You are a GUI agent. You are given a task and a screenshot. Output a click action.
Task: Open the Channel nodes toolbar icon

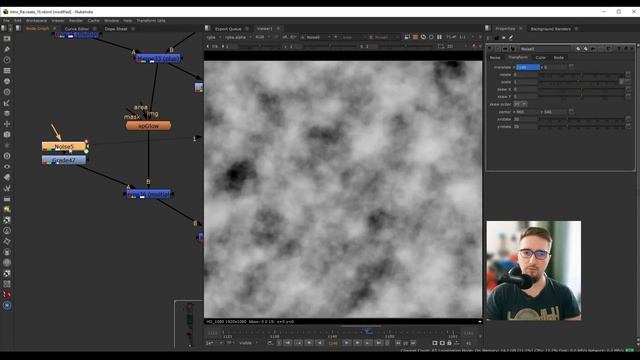(x=7, y=70)
